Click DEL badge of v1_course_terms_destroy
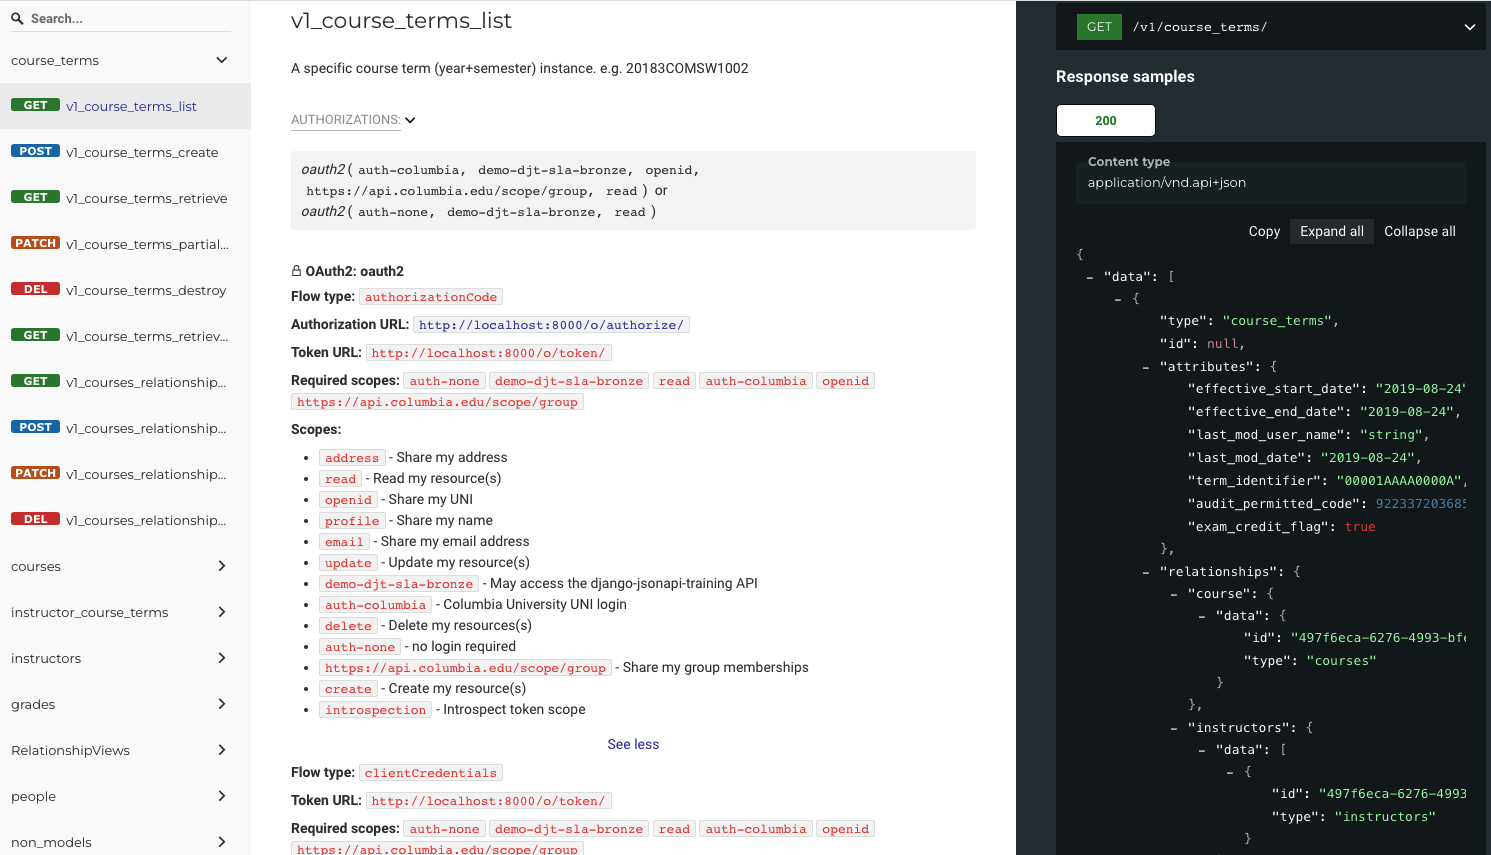1491x855 pixels. point(35,289)
